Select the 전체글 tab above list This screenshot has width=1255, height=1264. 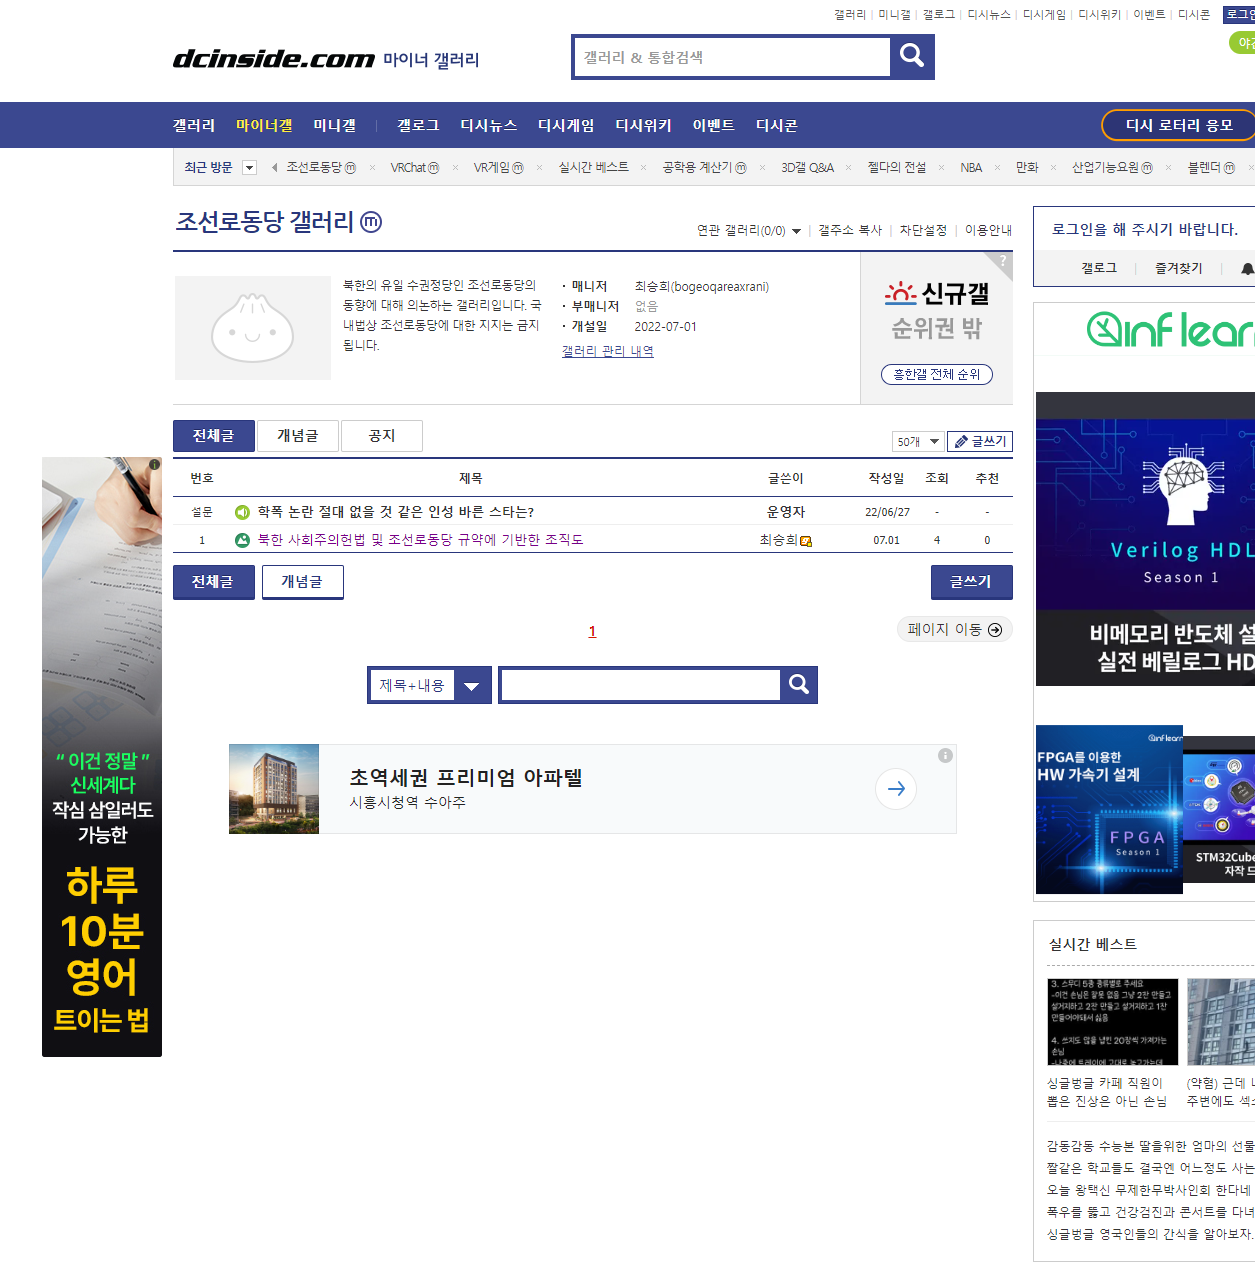point(213,436)
